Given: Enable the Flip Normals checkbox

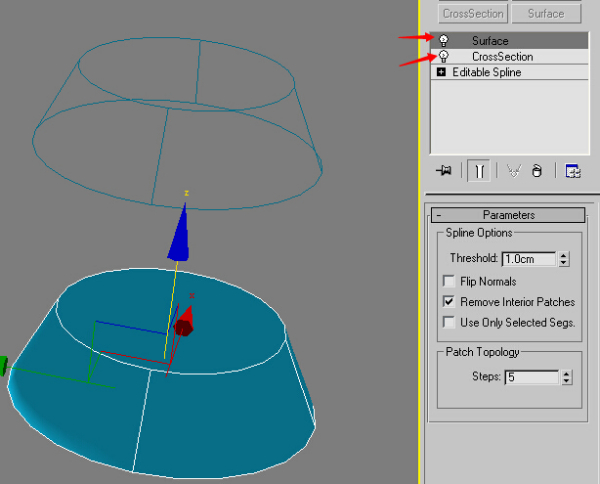Looking at the screenshot, I should coord(448,281).
